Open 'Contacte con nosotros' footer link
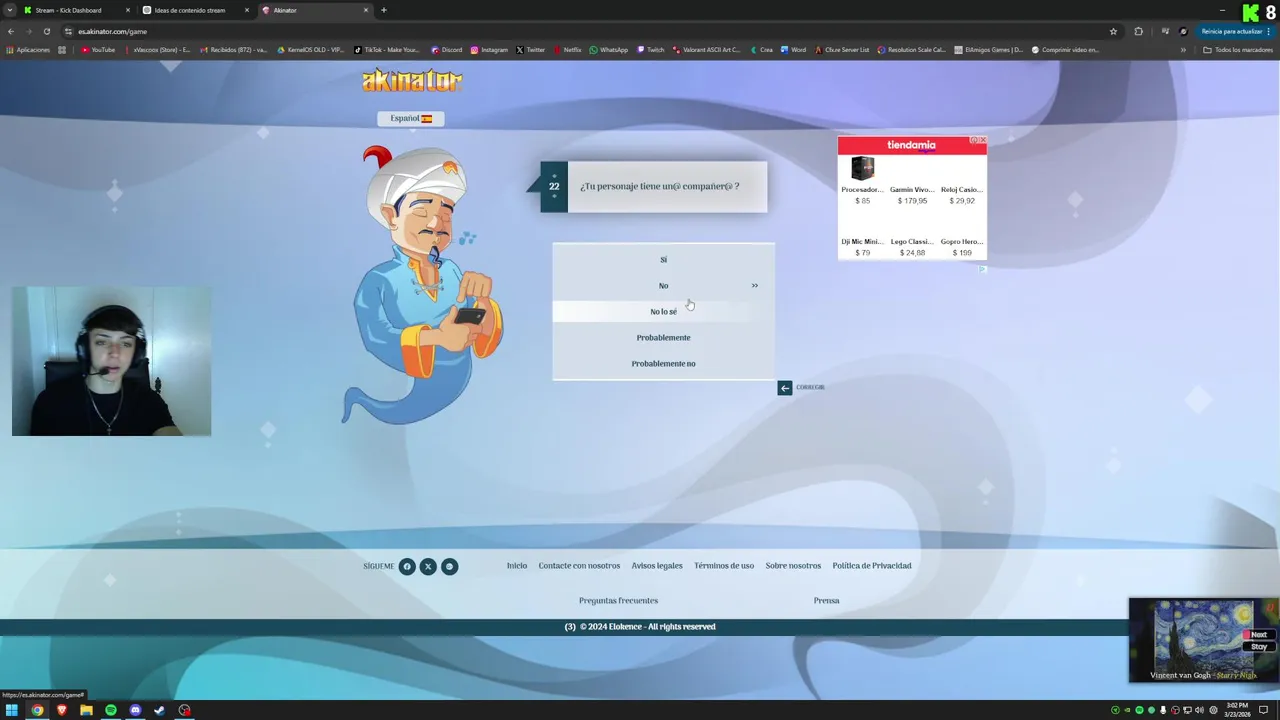 click(x=579, y=566)
